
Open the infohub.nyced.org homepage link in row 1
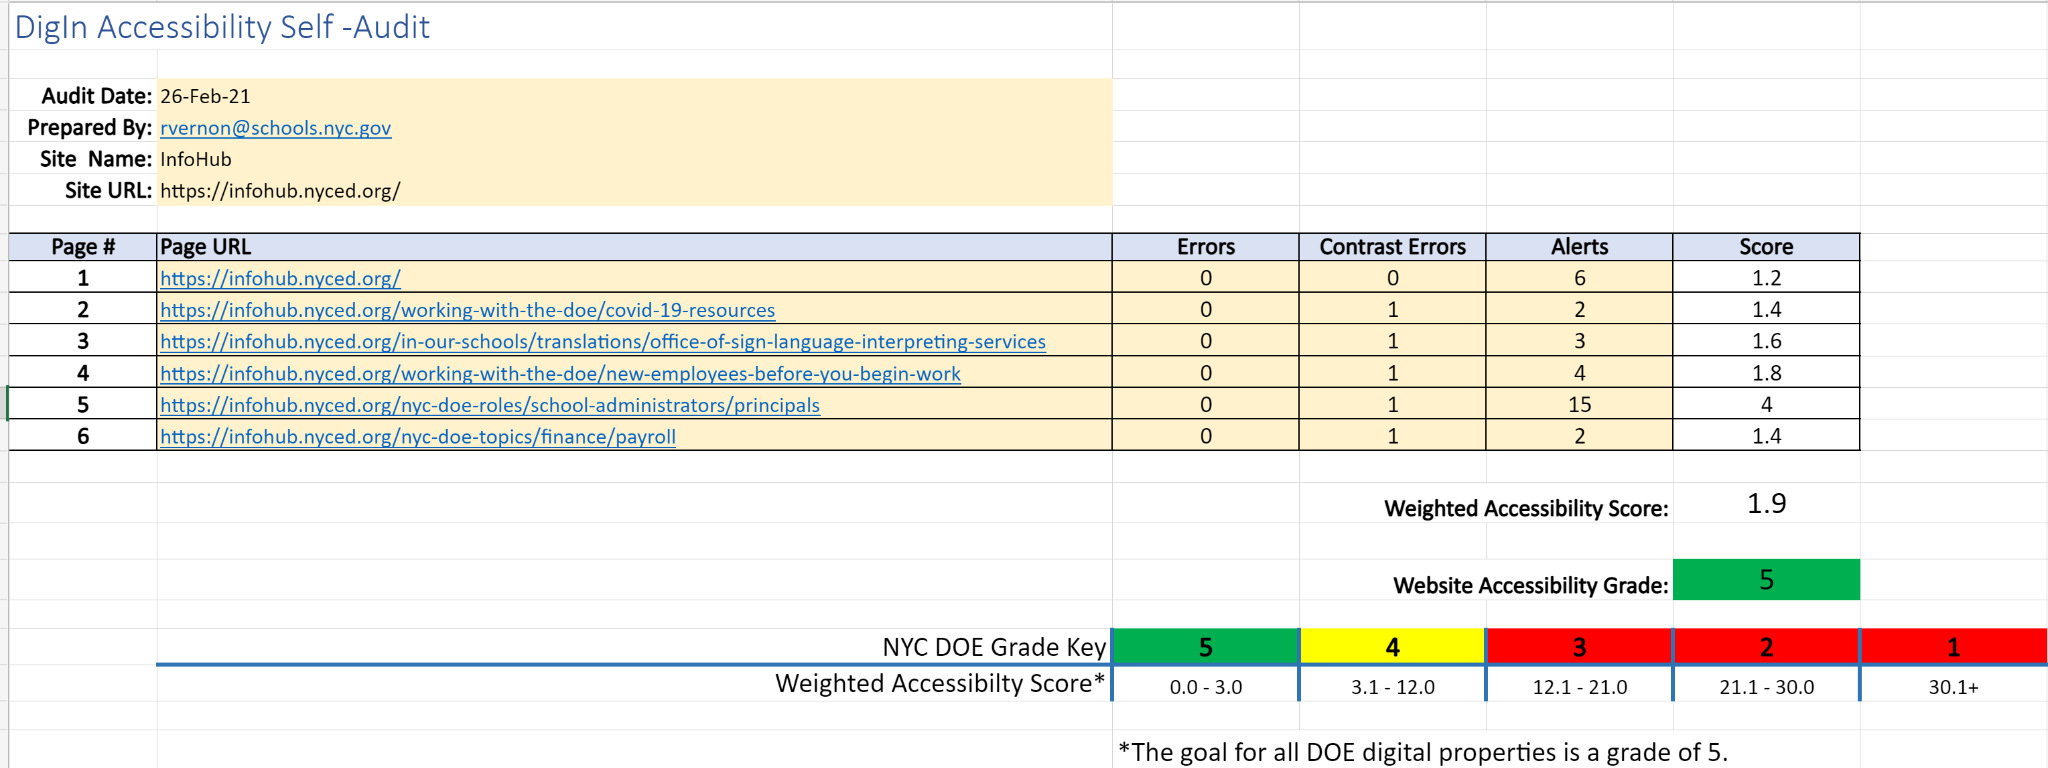280,279
